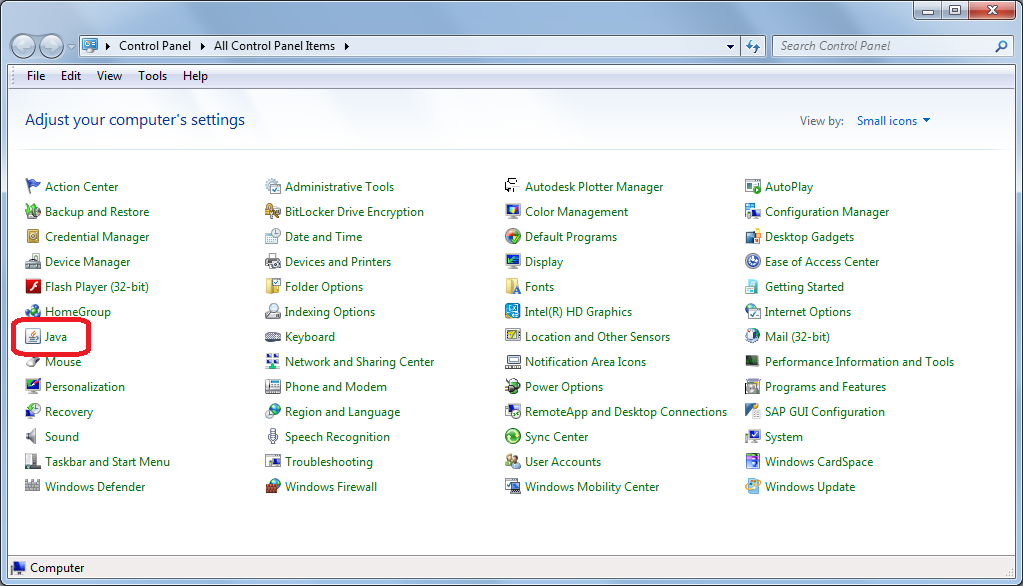Click the Ease of Access Center icon

pyautogui.click(x=753, y=262)
